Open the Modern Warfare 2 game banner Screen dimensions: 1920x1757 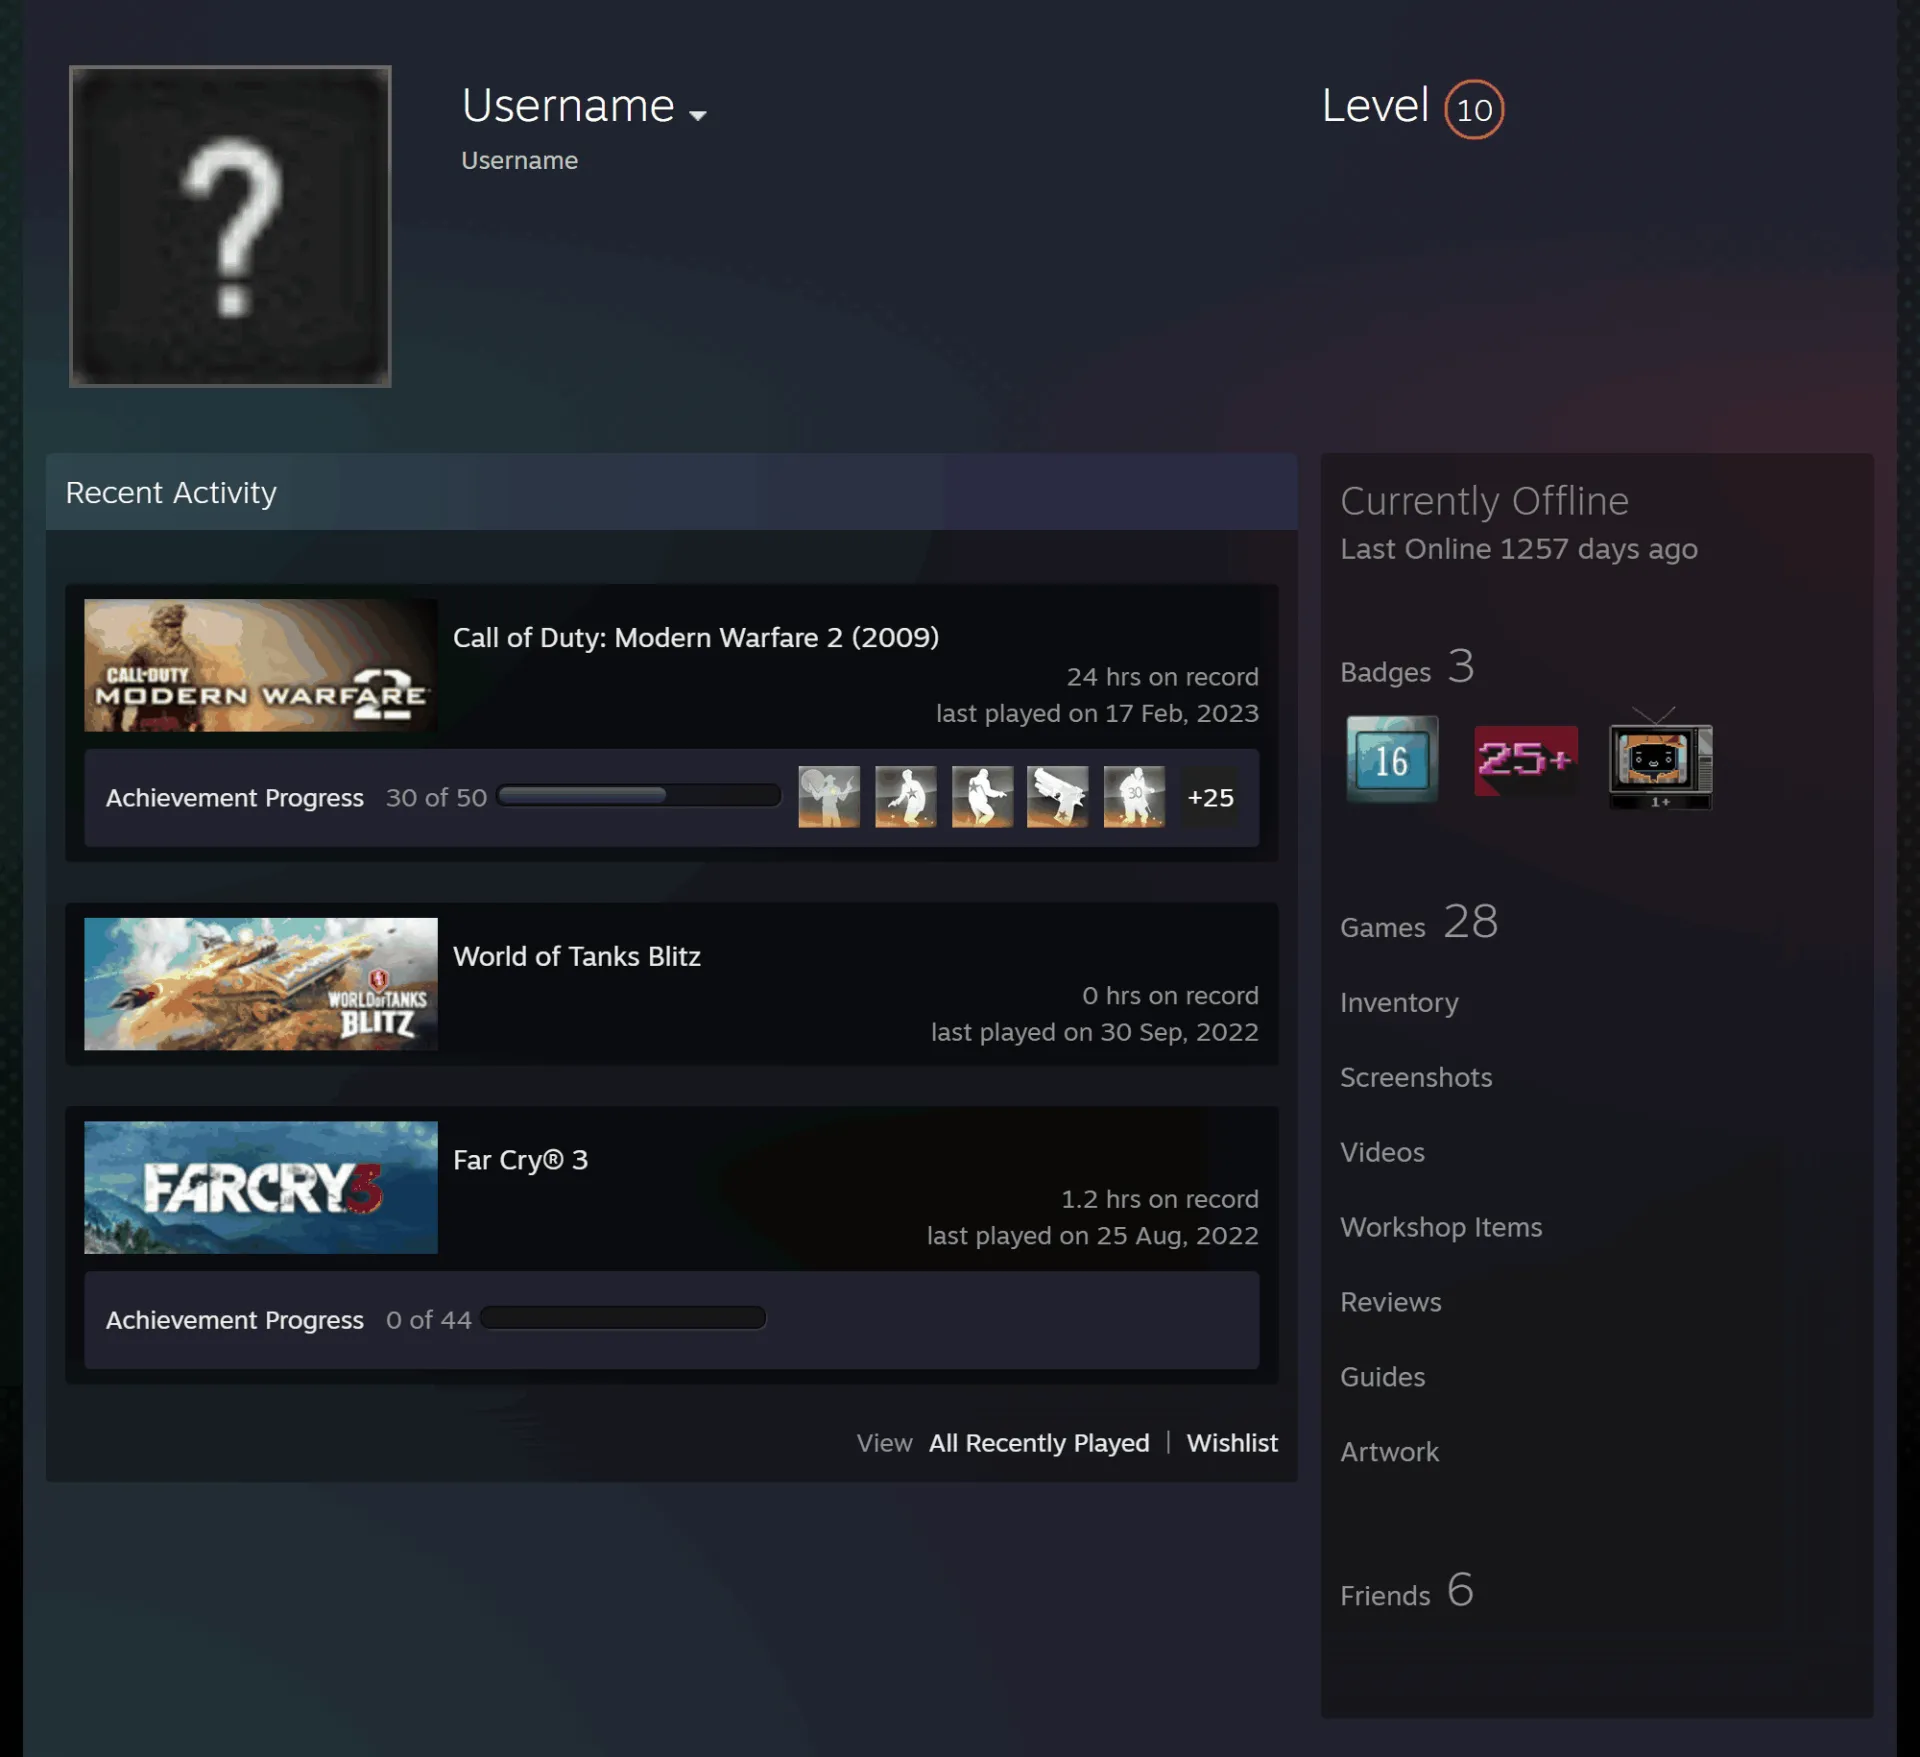(x=261, y=665)
